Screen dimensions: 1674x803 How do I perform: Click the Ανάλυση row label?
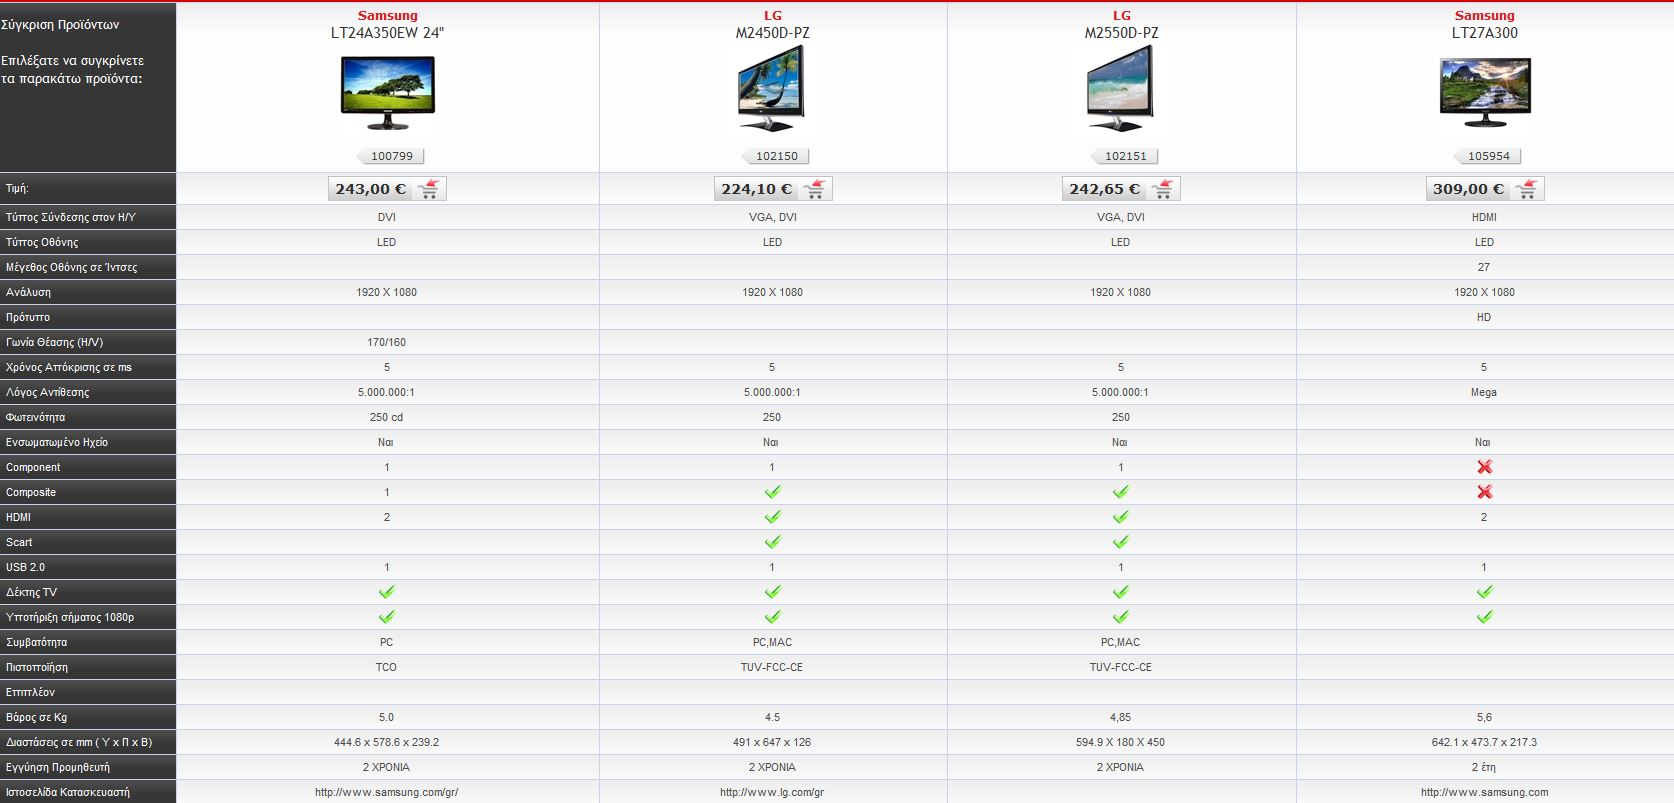[28, 292]
